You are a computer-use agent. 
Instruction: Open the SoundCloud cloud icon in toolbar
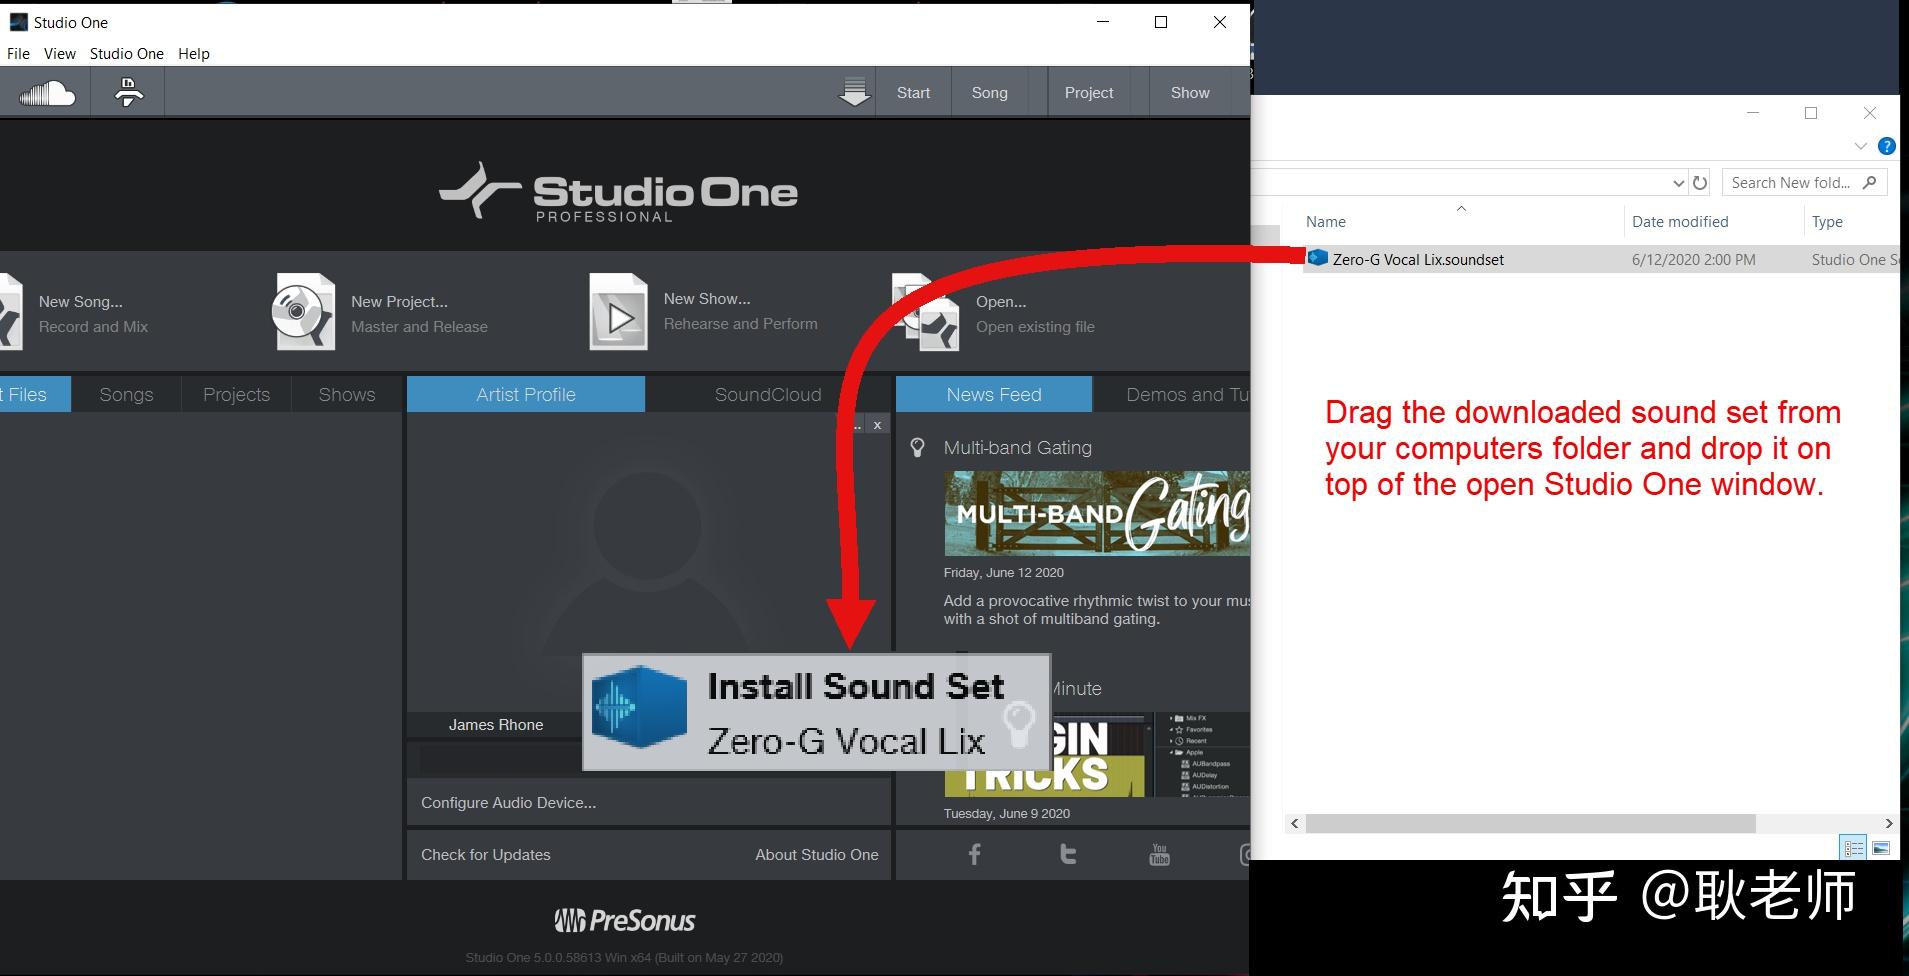click(x=47, y=93)
